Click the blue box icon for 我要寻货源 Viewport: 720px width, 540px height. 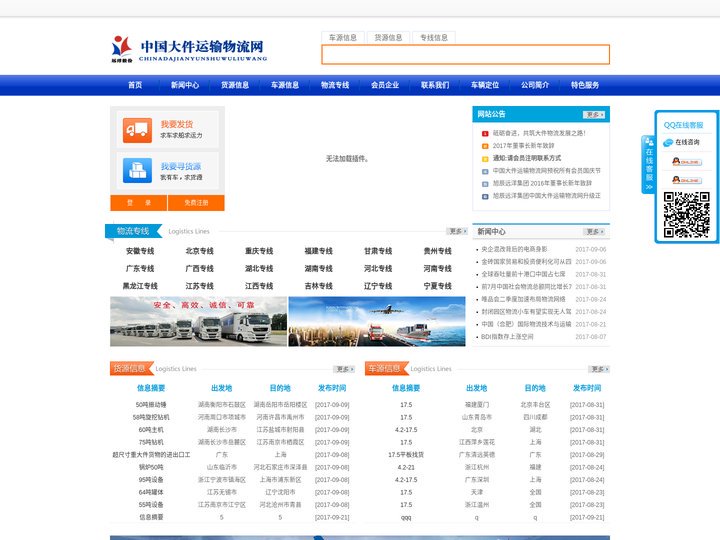click(x=137, y=170)
